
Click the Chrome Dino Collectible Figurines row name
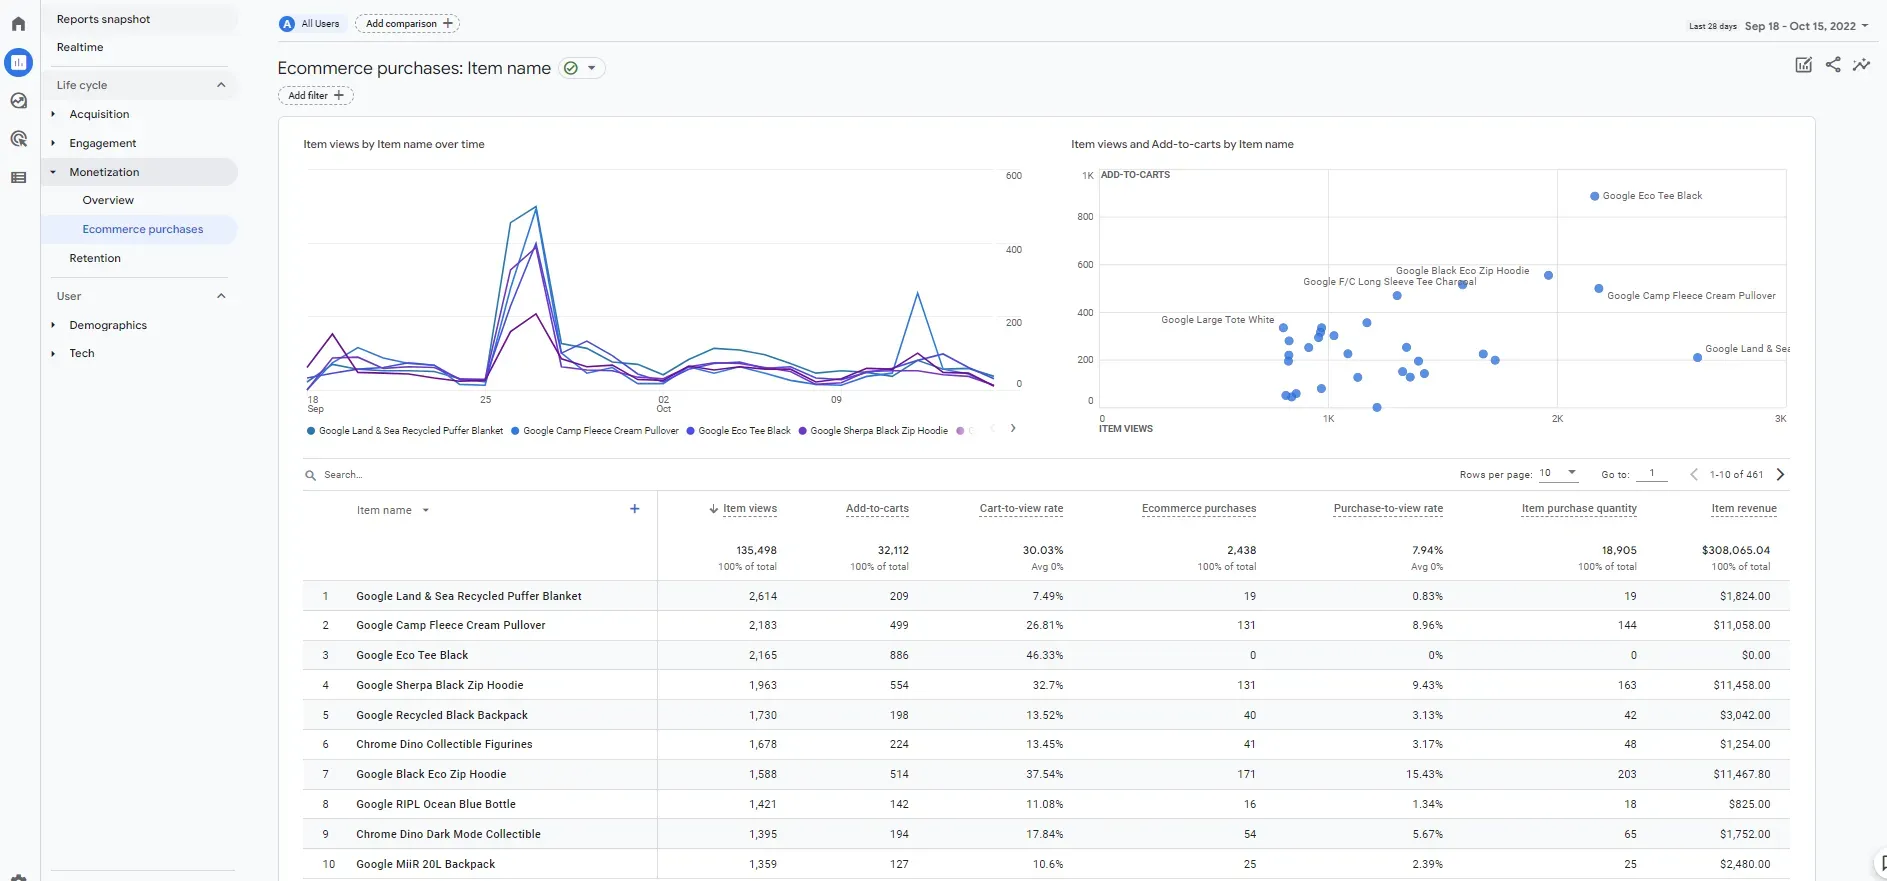tap(444, 744)
